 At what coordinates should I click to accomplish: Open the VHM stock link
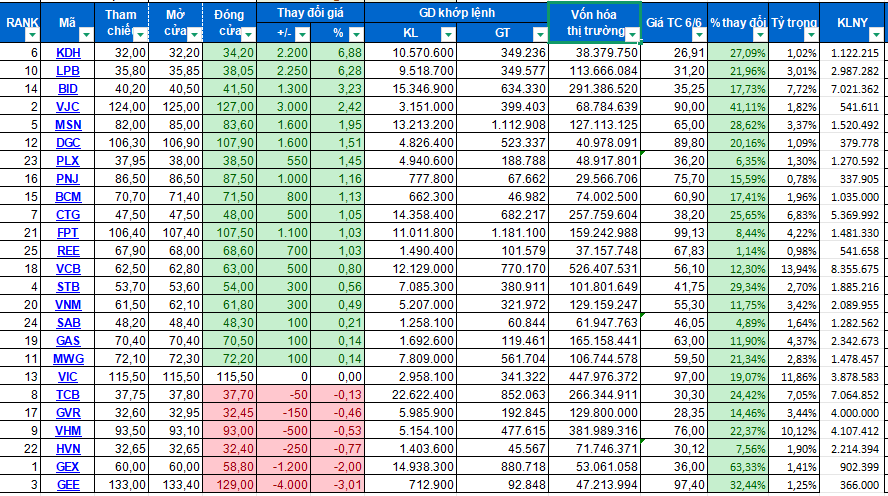(x=68, y=431)
